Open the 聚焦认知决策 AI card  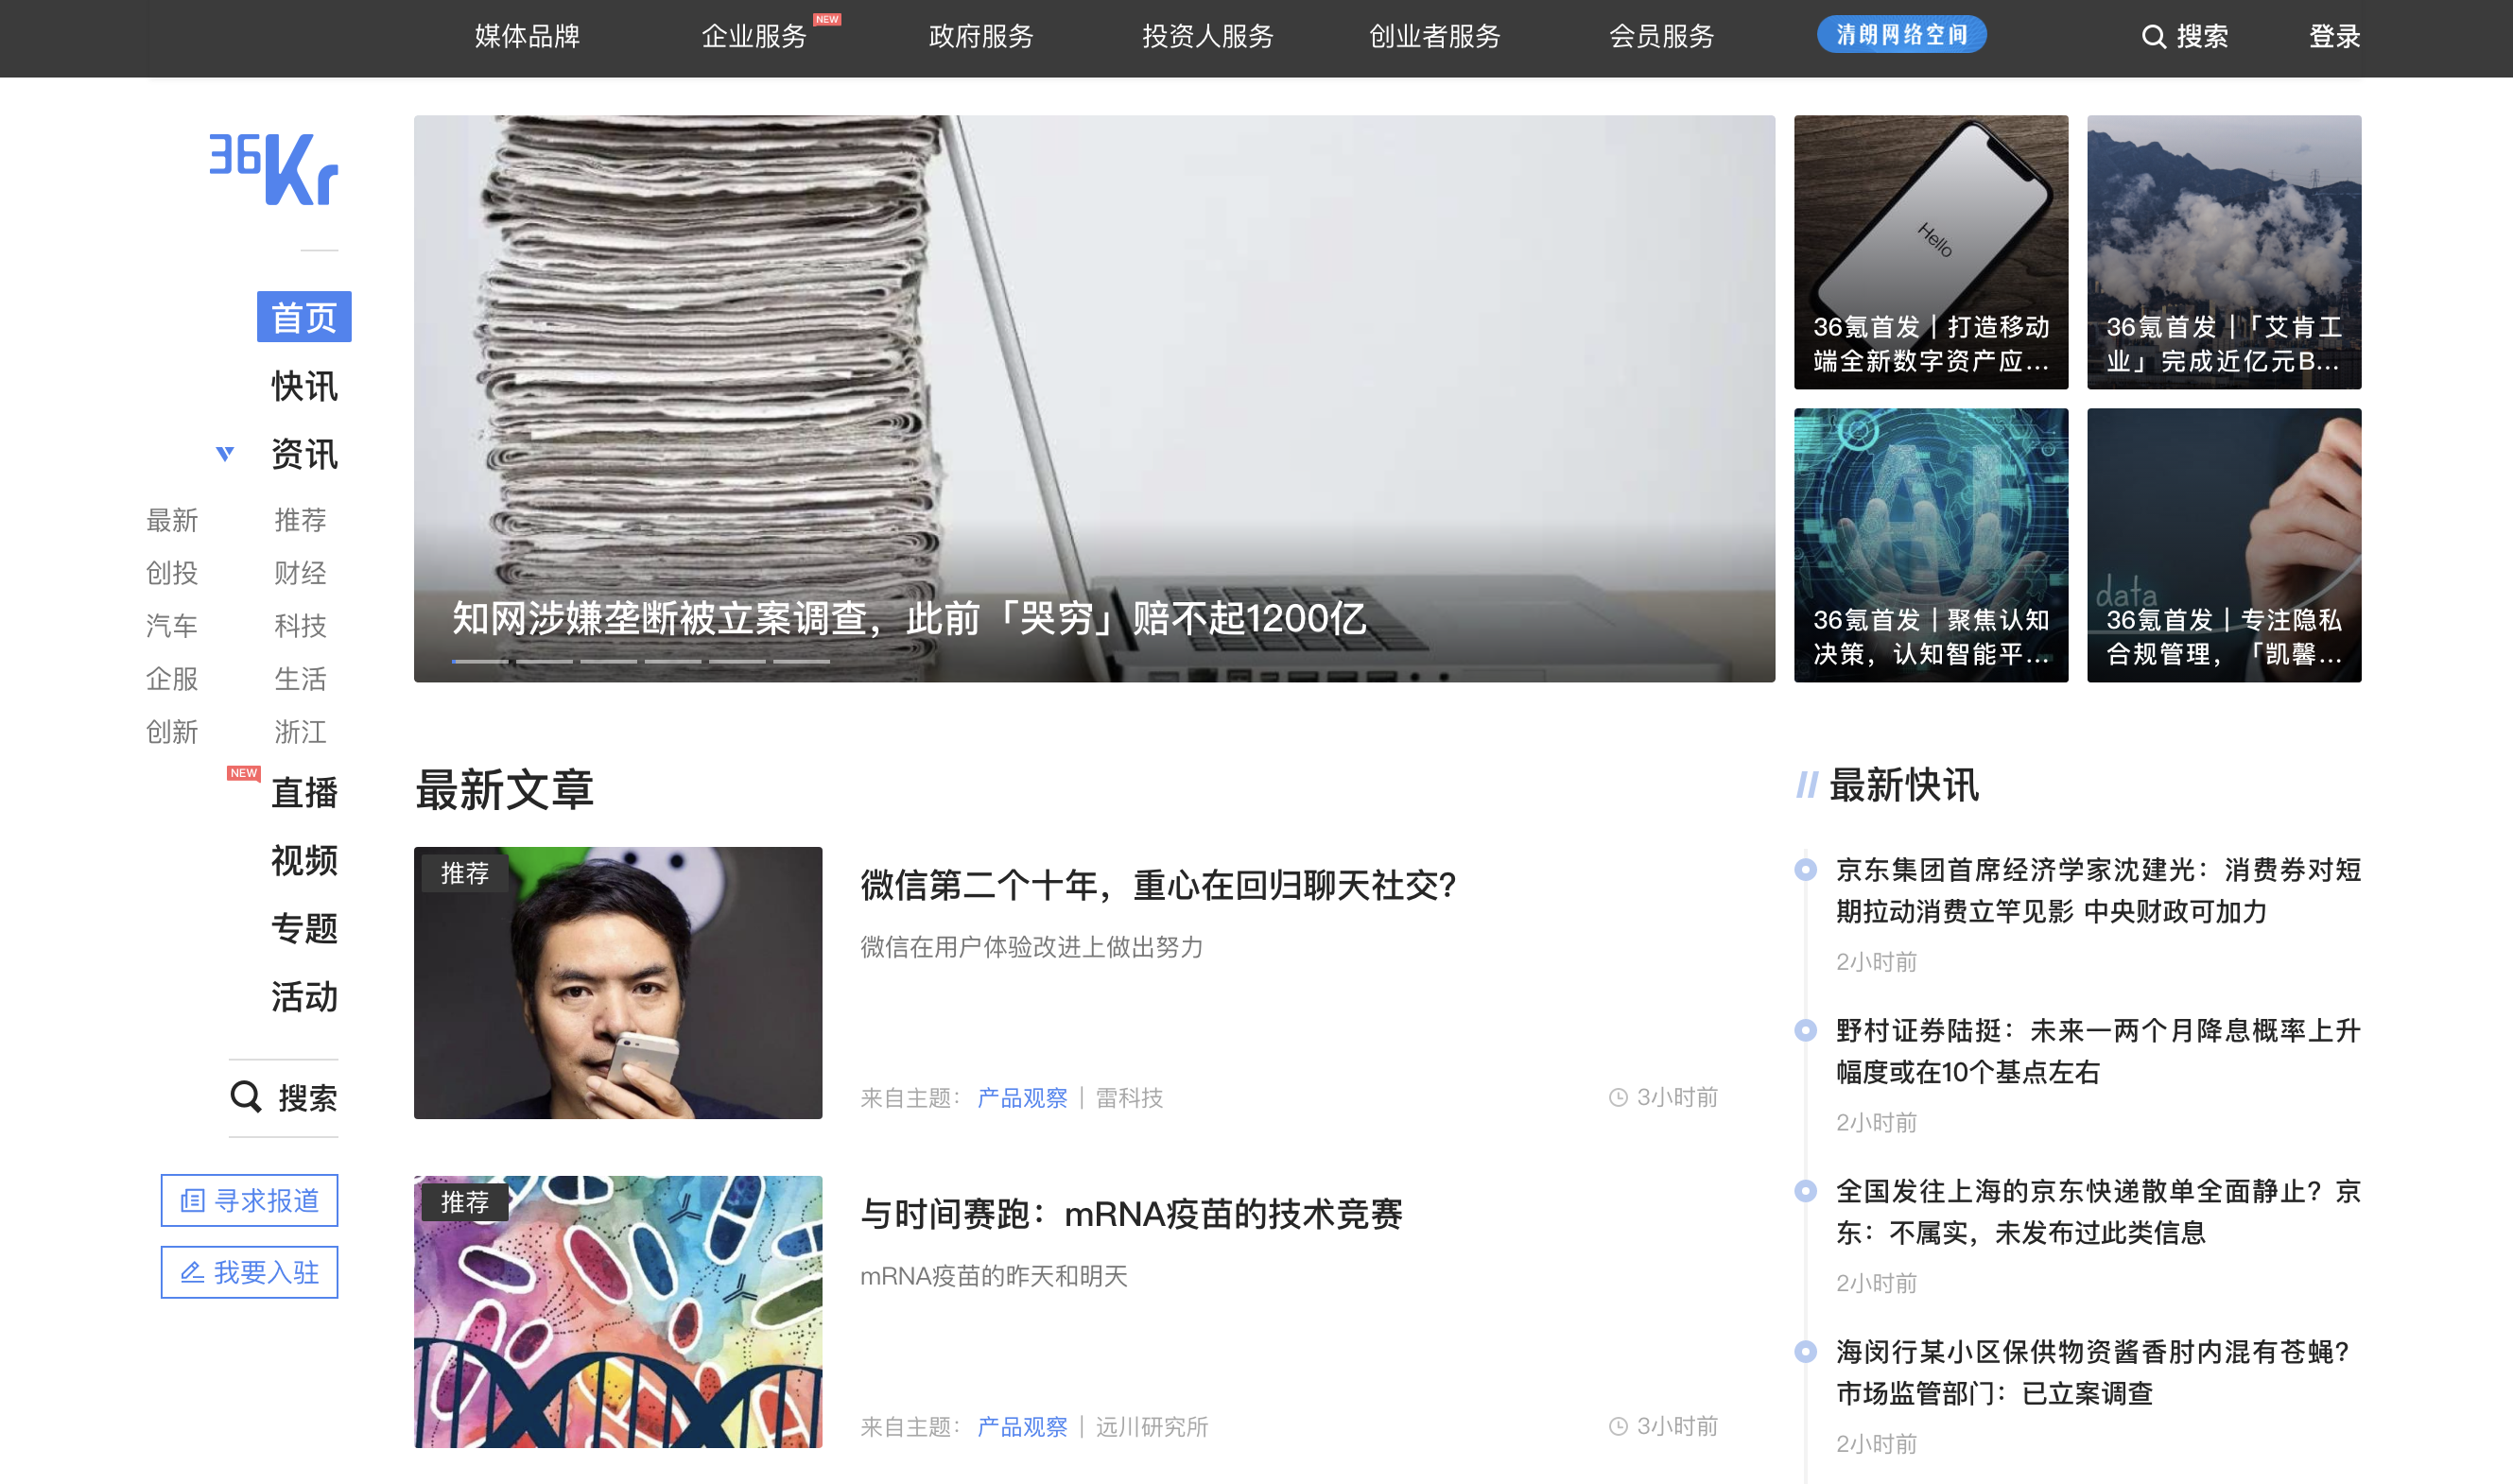1931,545
